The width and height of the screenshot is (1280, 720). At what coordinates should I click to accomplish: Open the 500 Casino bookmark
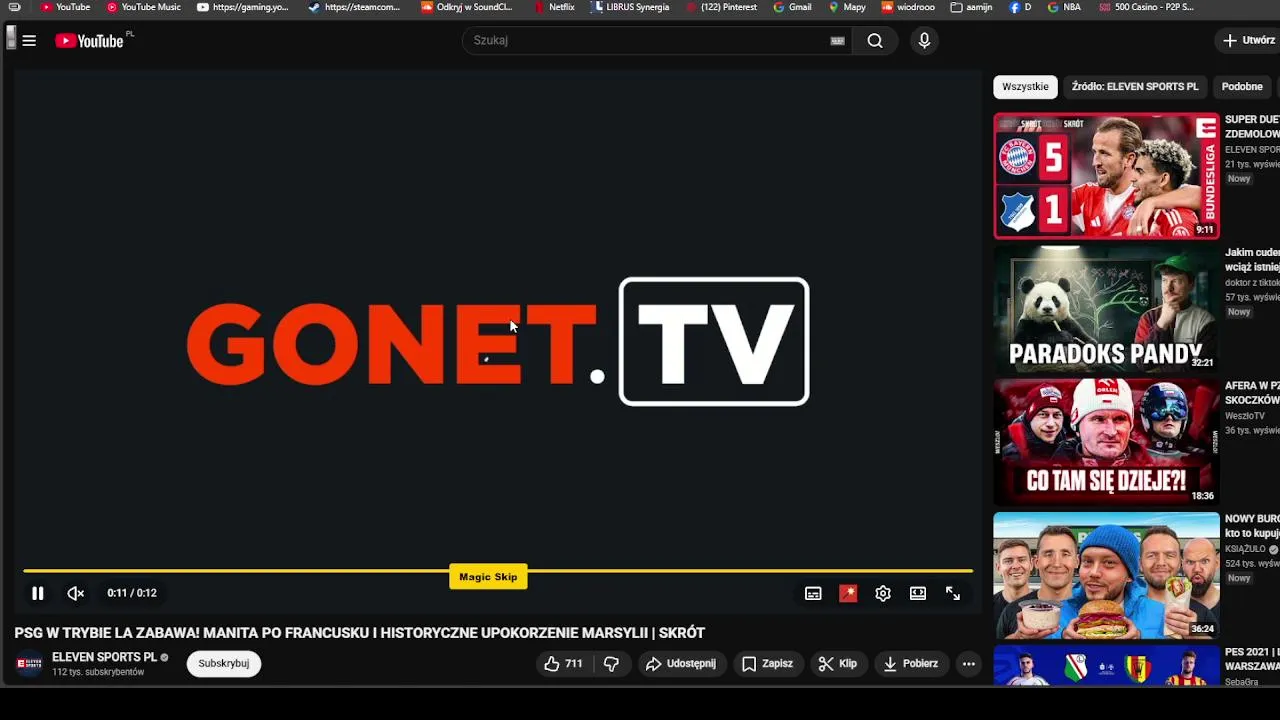coord(1146,7)
